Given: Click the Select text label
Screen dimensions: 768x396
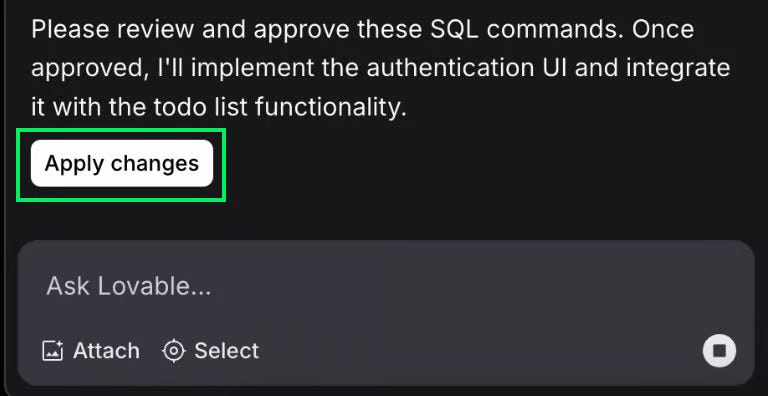Looking at the screenshot, I should (x=227, y=351).
